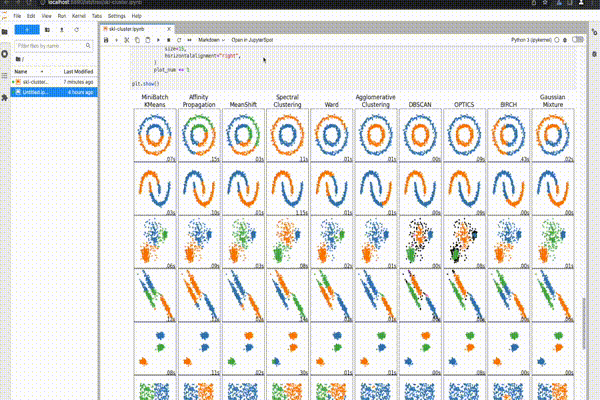Viewport: 600px width, 400px height.
Task: Open the Property Inspector right sidebar
Action: click(x=594, y=32)
